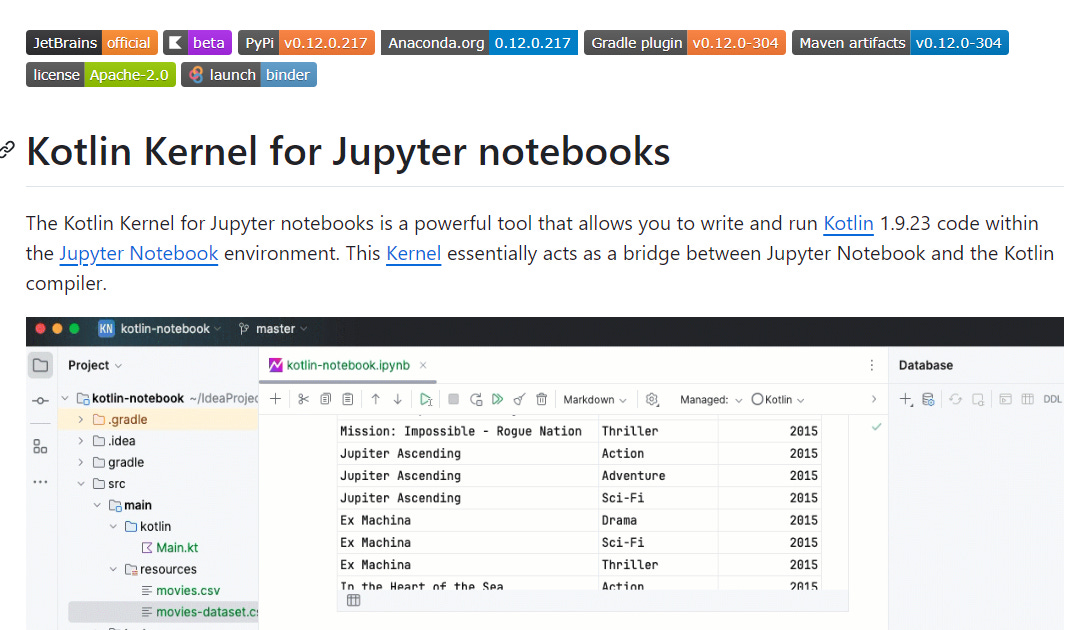This screenshot has height=630, width=1090.
Task: Open the kotlin-notebook project selector dropdown
Action: pos(160,329)
